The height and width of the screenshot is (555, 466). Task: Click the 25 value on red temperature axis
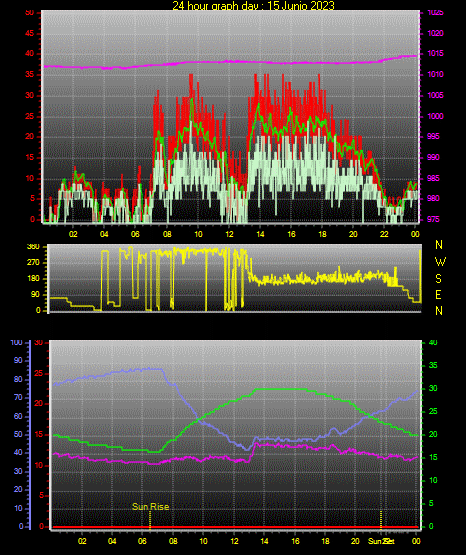(x=38, y=373)
